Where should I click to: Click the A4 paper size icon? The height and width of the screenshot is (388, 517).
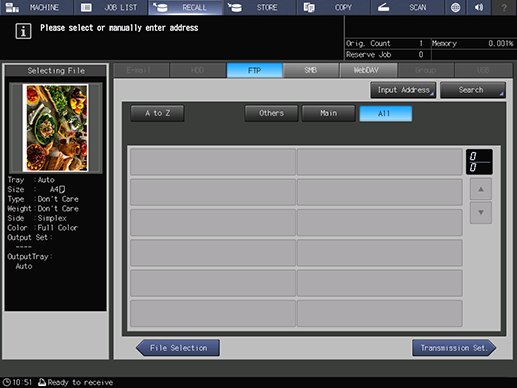pyautogui.click(x=62, y=190)
